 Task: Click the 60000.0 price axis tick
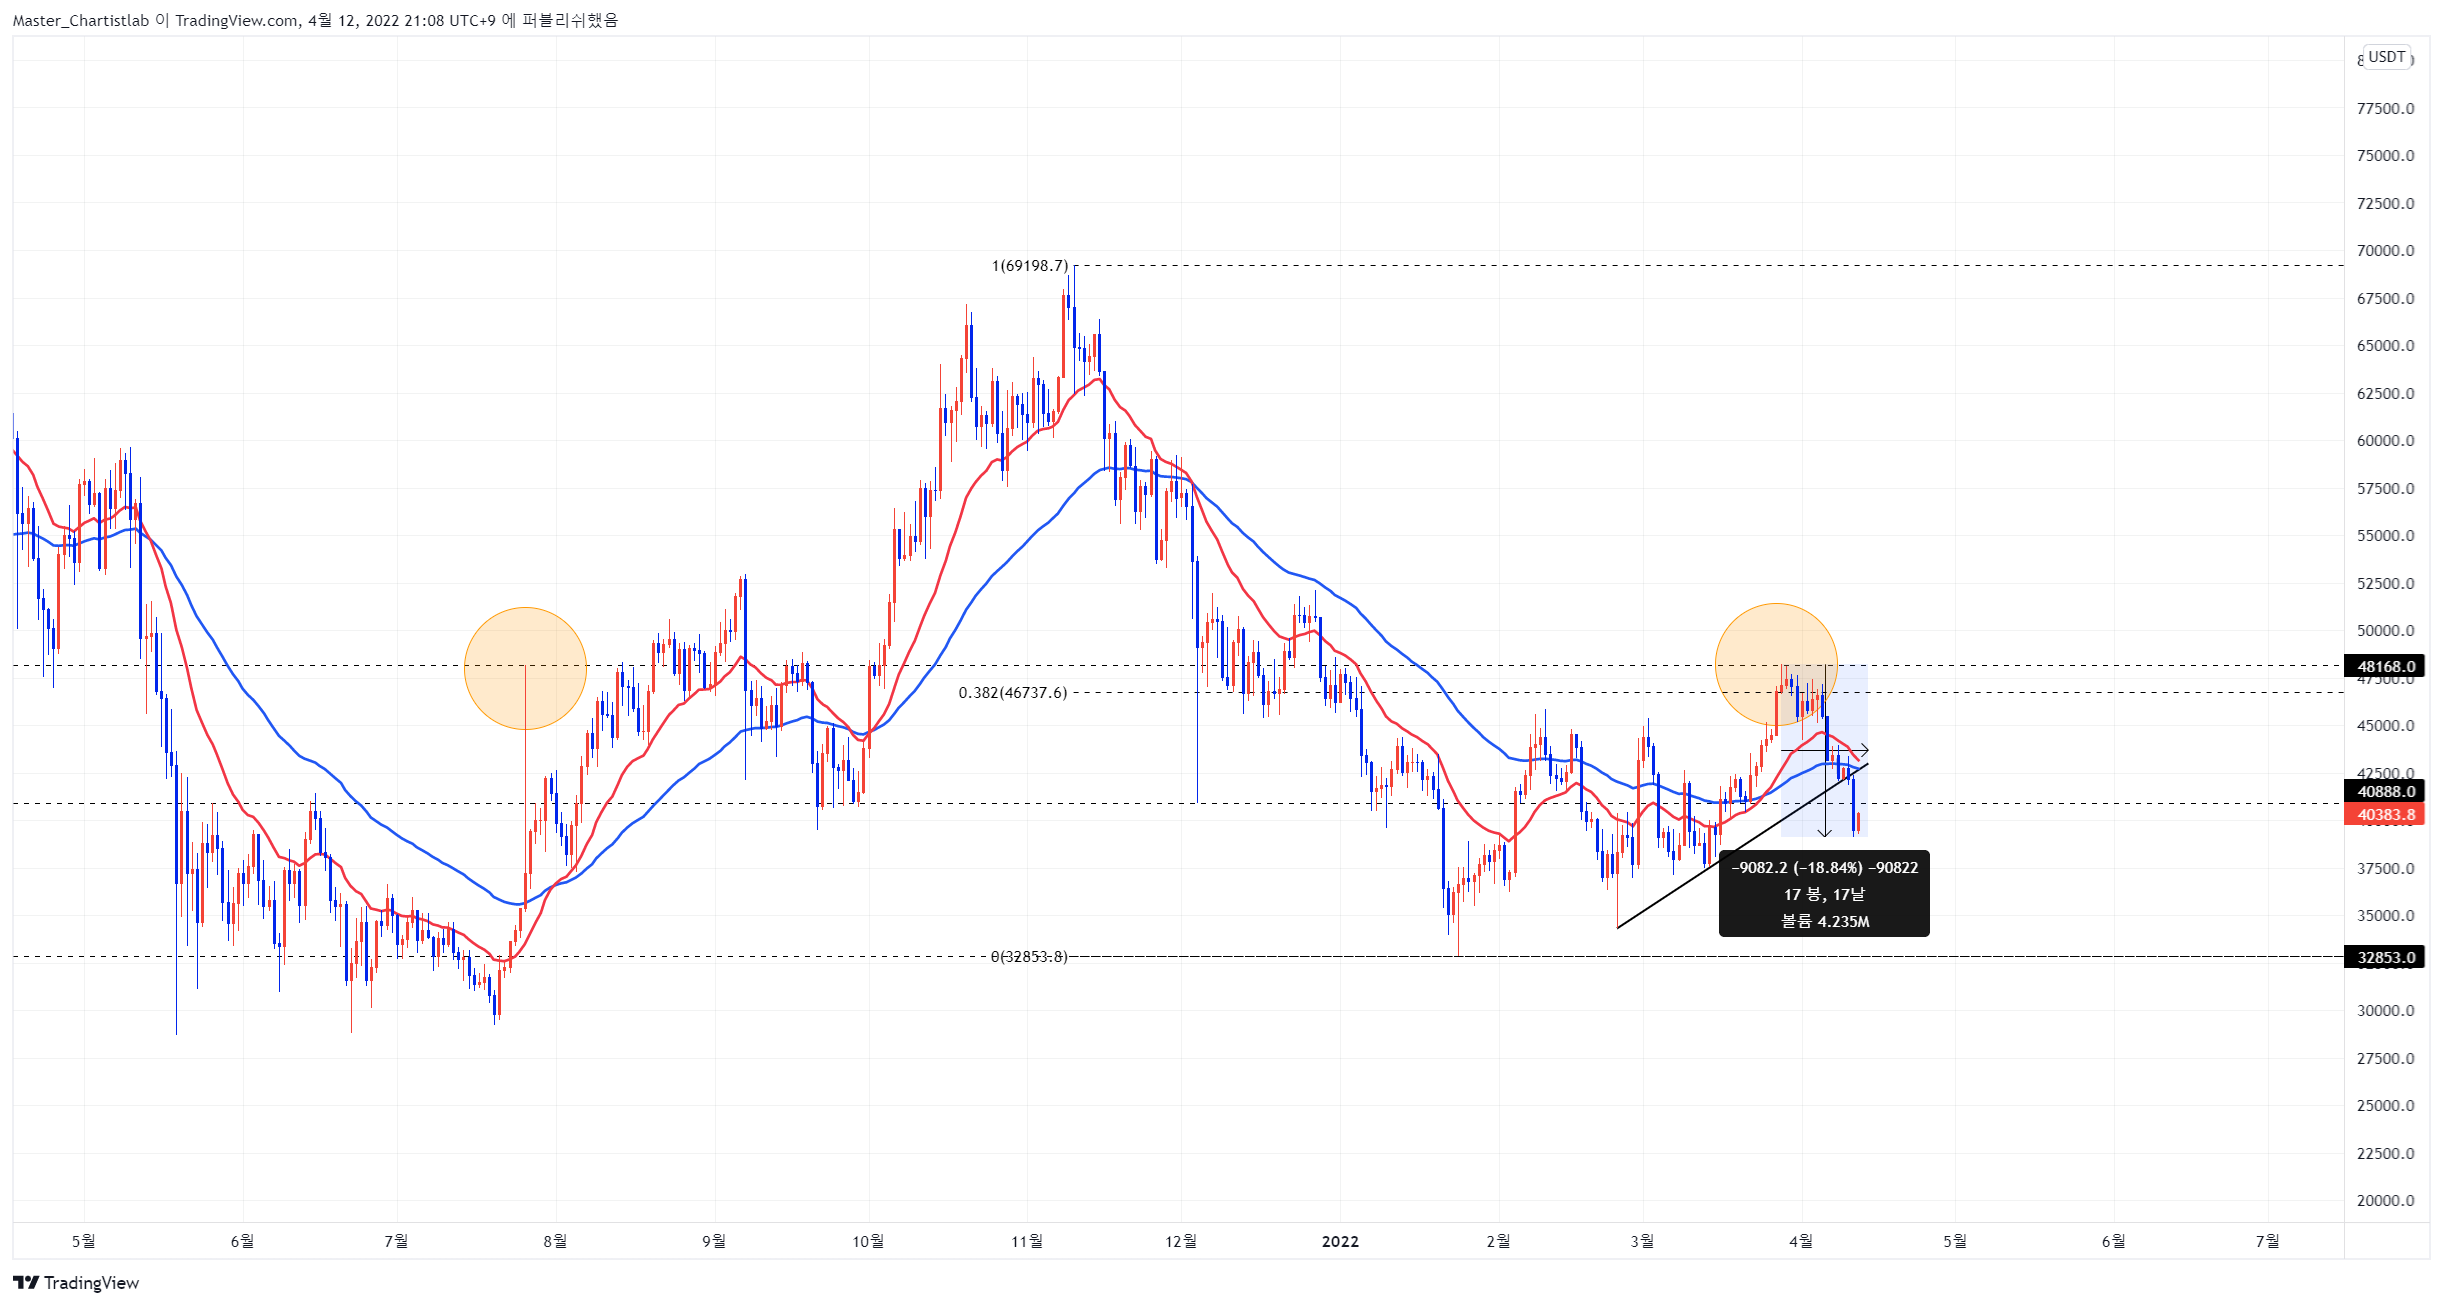[2385, 440]
